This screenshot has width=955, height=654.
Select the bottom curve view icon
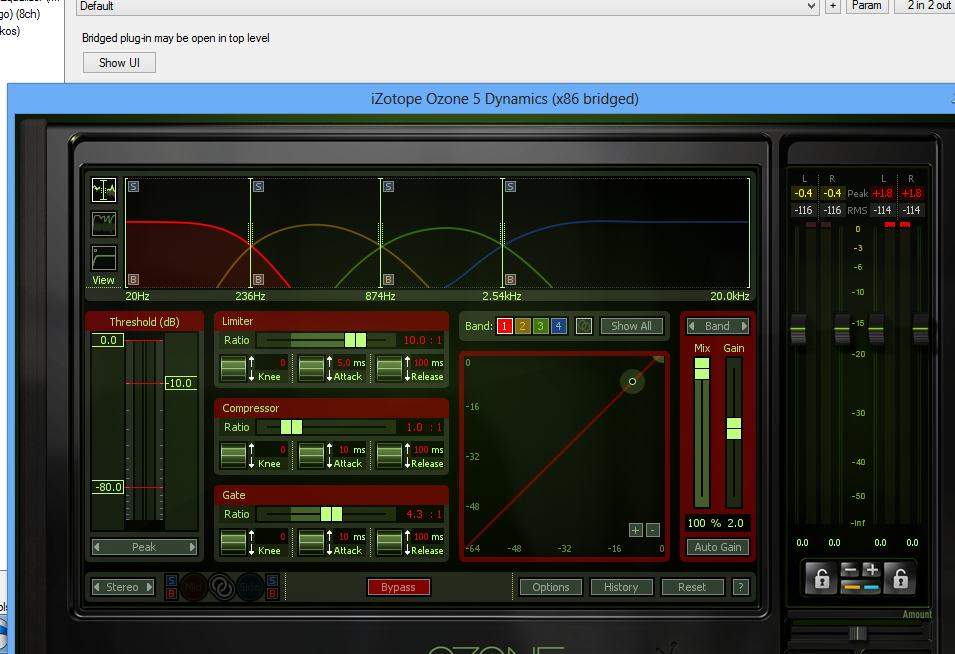pos(103,257)
